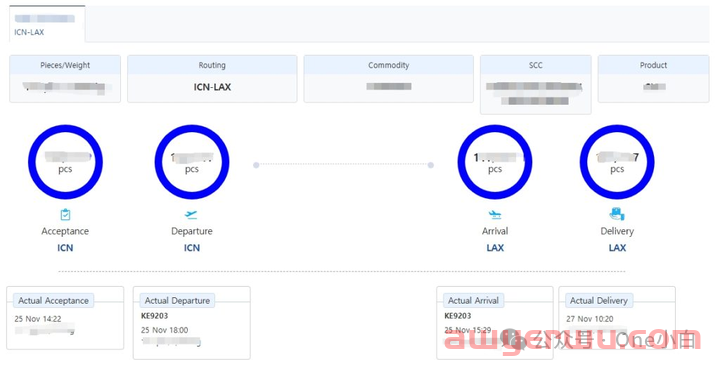Click ICN under Departure
This screenshot has width=720, height=369.
192,248
